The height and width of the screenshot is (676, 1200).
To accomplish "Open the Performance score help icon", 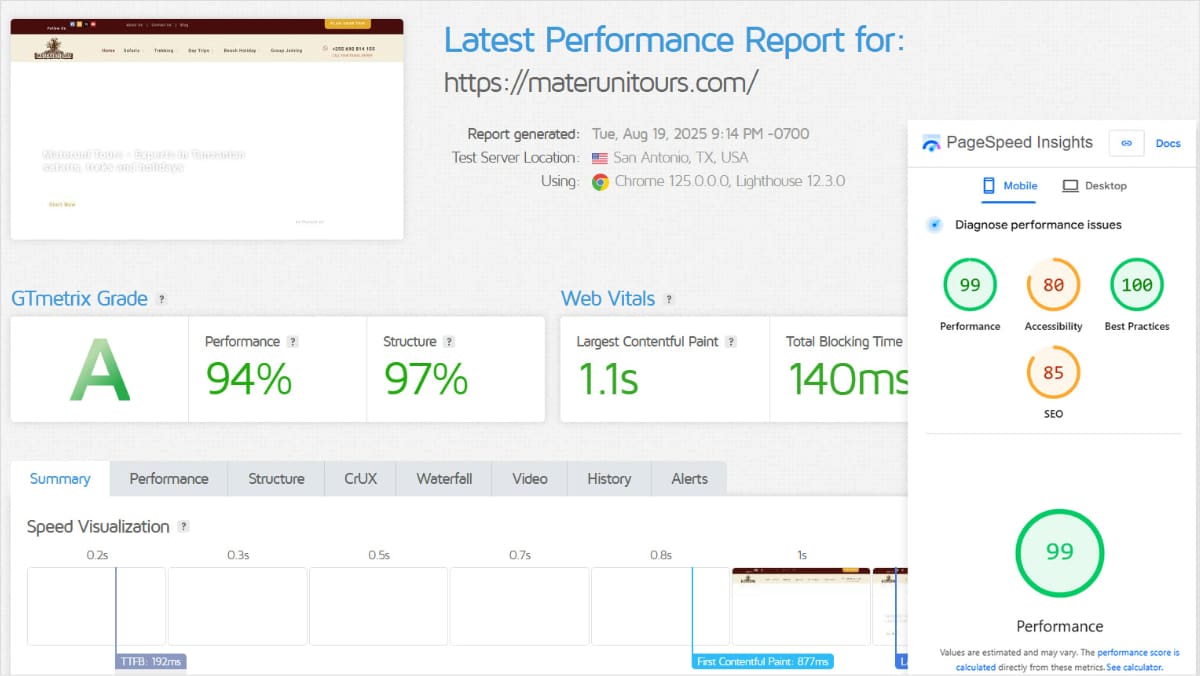I will click(292, 342).
